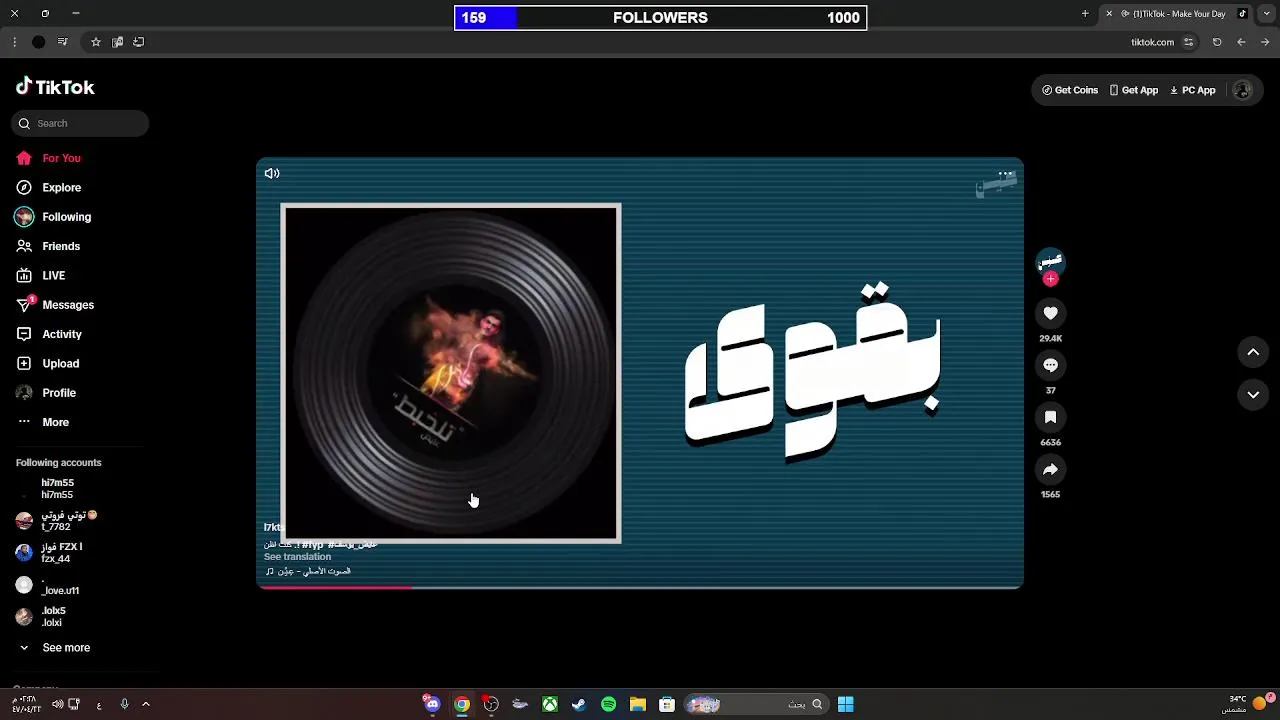The width and height of the screenshot is (1280, 720).
Task: Open the Friends page
Action: (x=48, y=246)
